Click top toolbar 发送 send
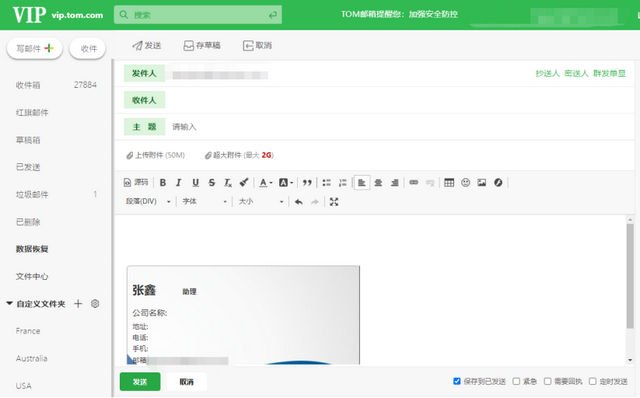 [x=147, y=45]
